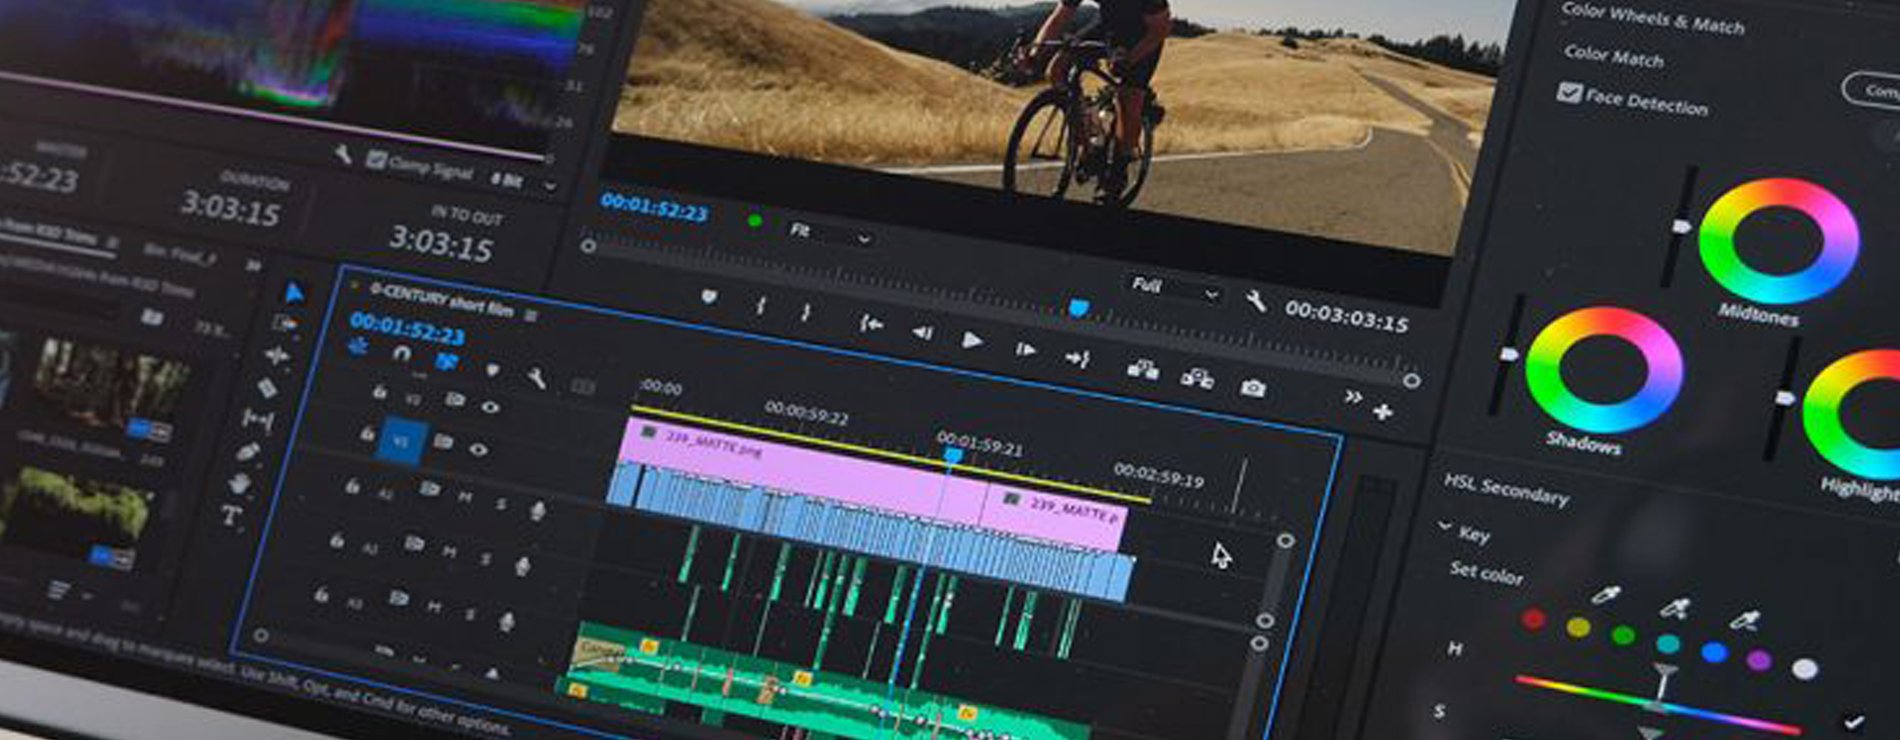Click the Color Match label
Viewport: 1900px width, 740px height.
tap(1614, 56)
